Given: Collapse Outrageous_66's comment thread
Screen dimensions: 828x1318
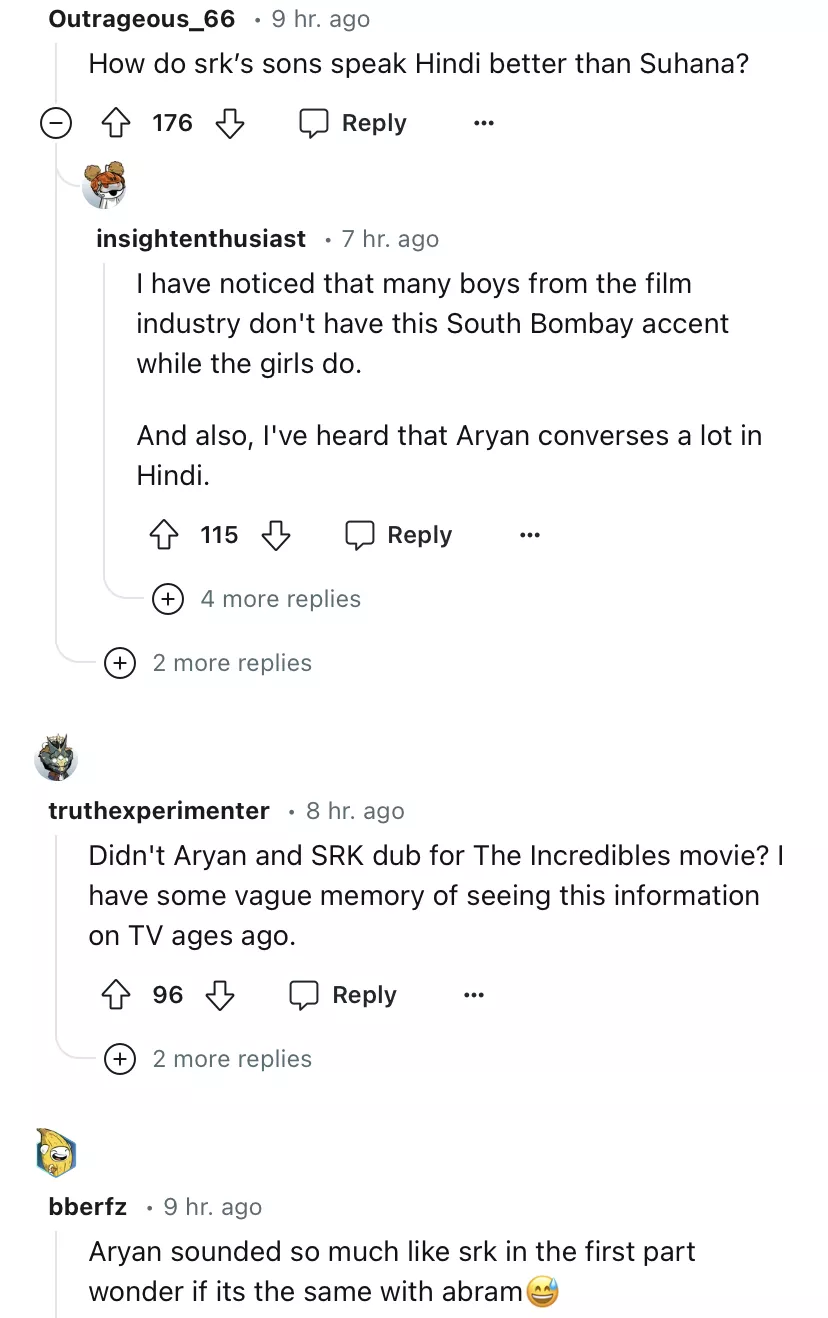Looking at the screenshot, I should pyautogui.click(x=56, y=124).
